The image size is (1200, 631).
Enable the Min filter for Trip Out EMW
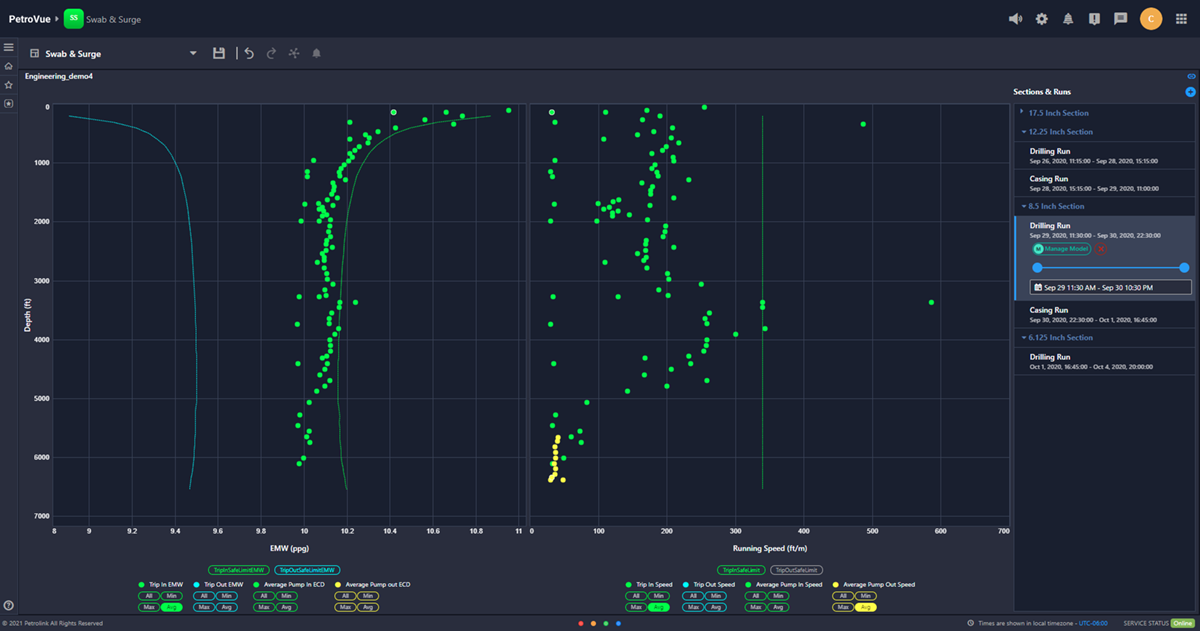(225, 595)
